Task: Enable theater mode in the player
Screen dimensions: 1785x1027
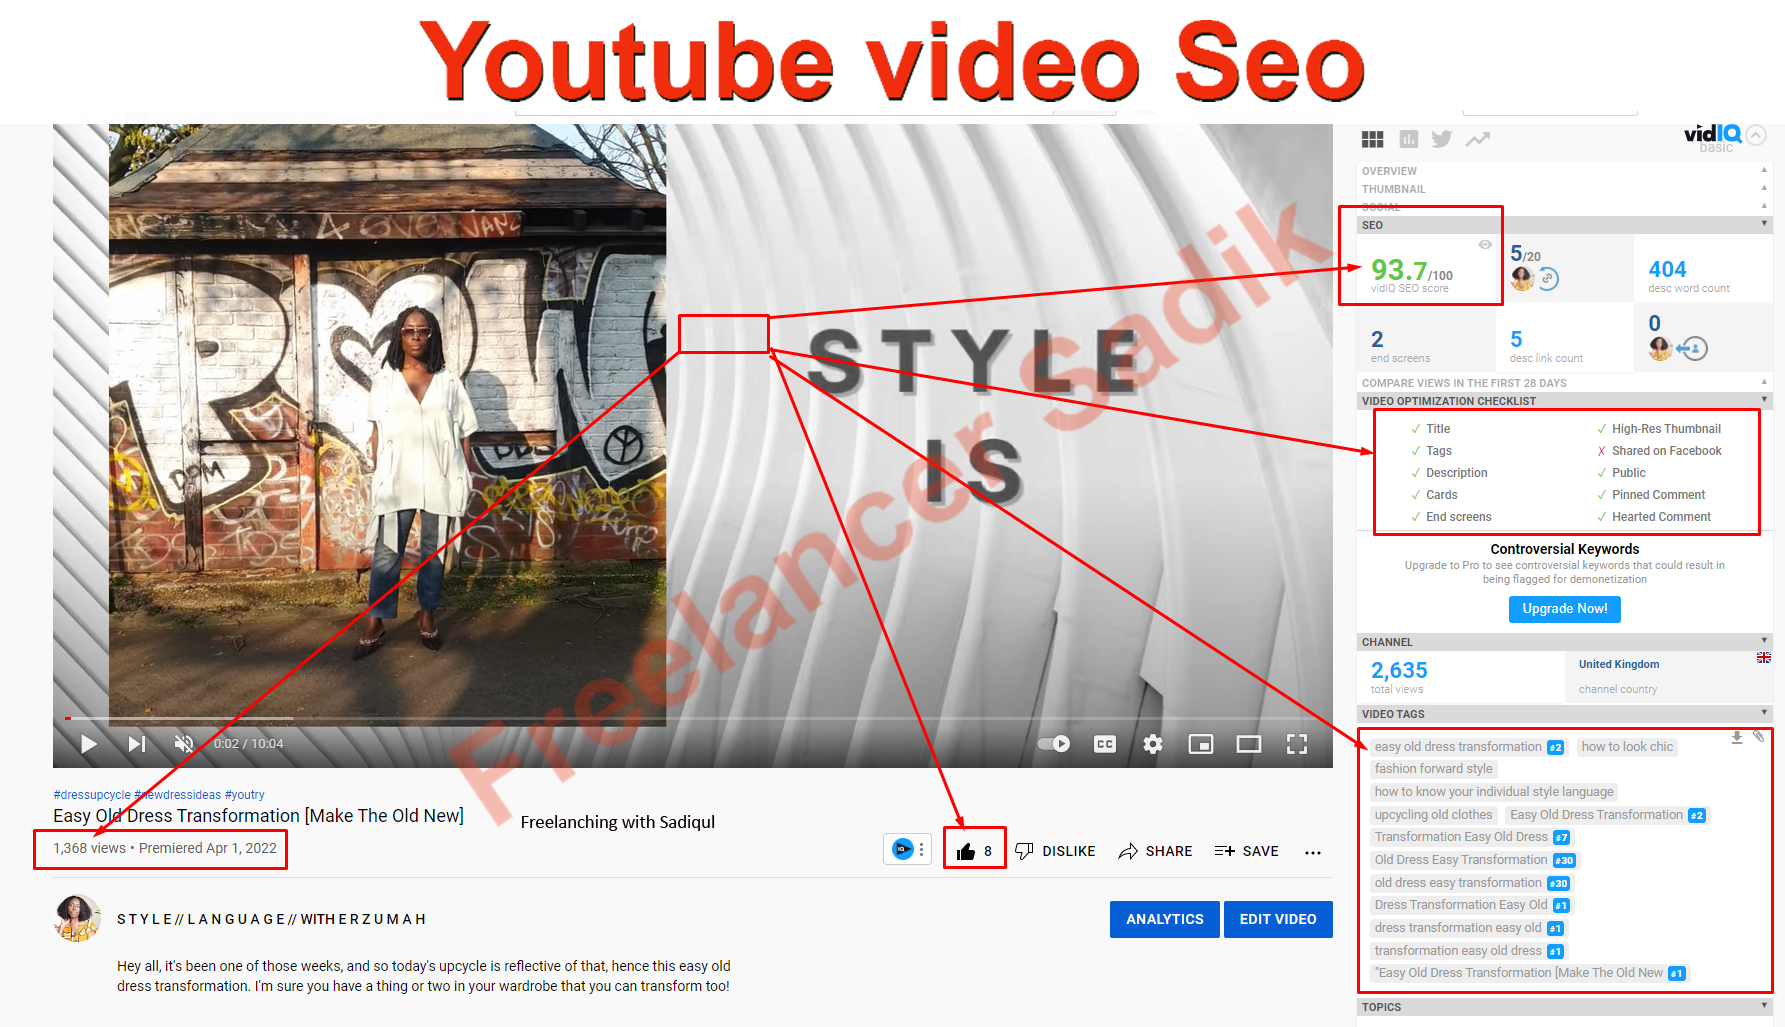Action: 1249,744
